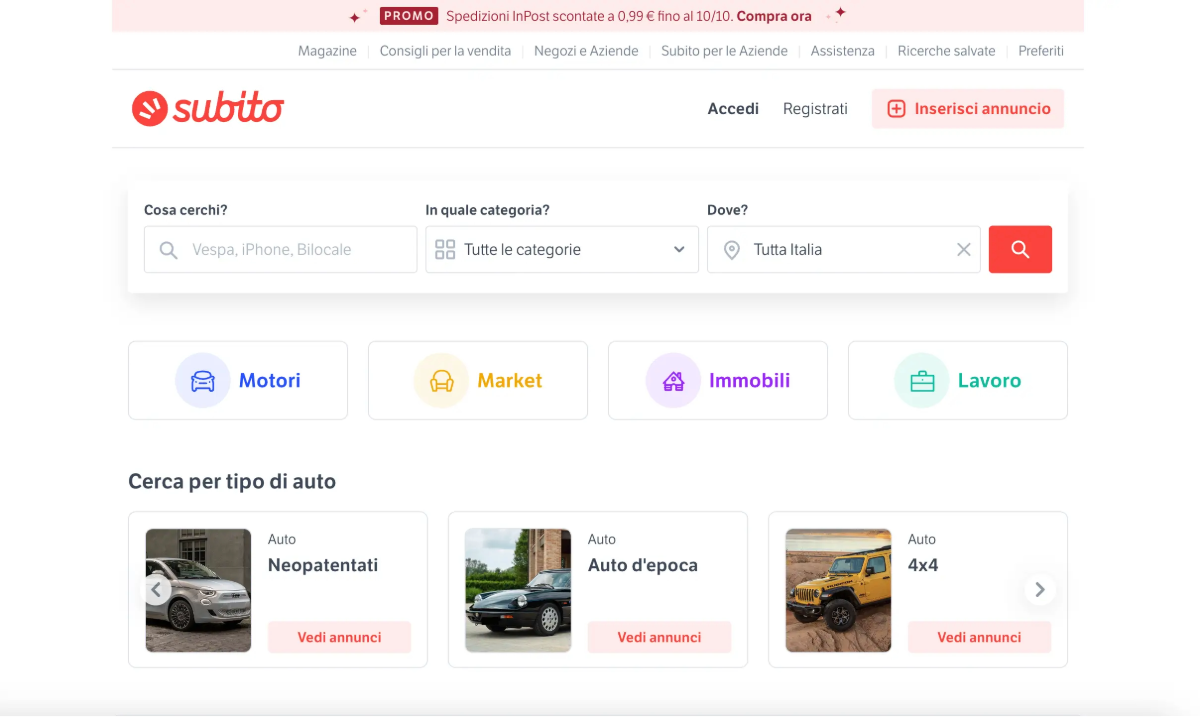
Task: Click the plus icon on Inserisci annuncio
Action: pos(897,109)
